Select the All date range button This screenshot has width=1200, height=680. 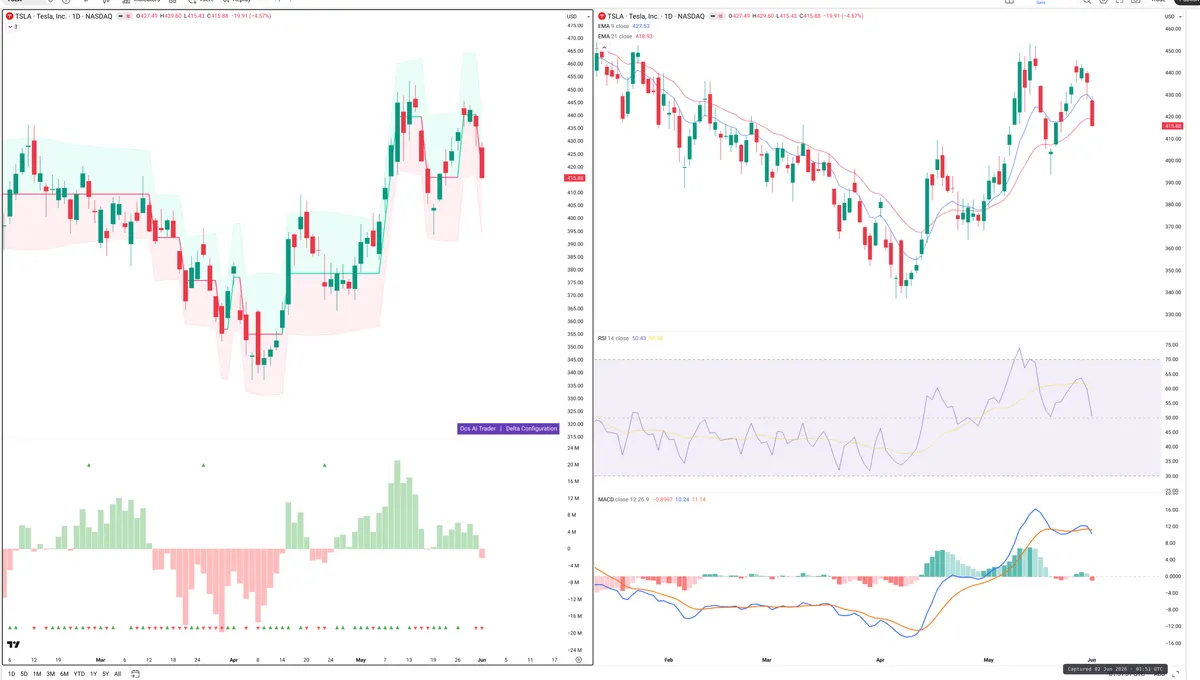click(117, 674)
